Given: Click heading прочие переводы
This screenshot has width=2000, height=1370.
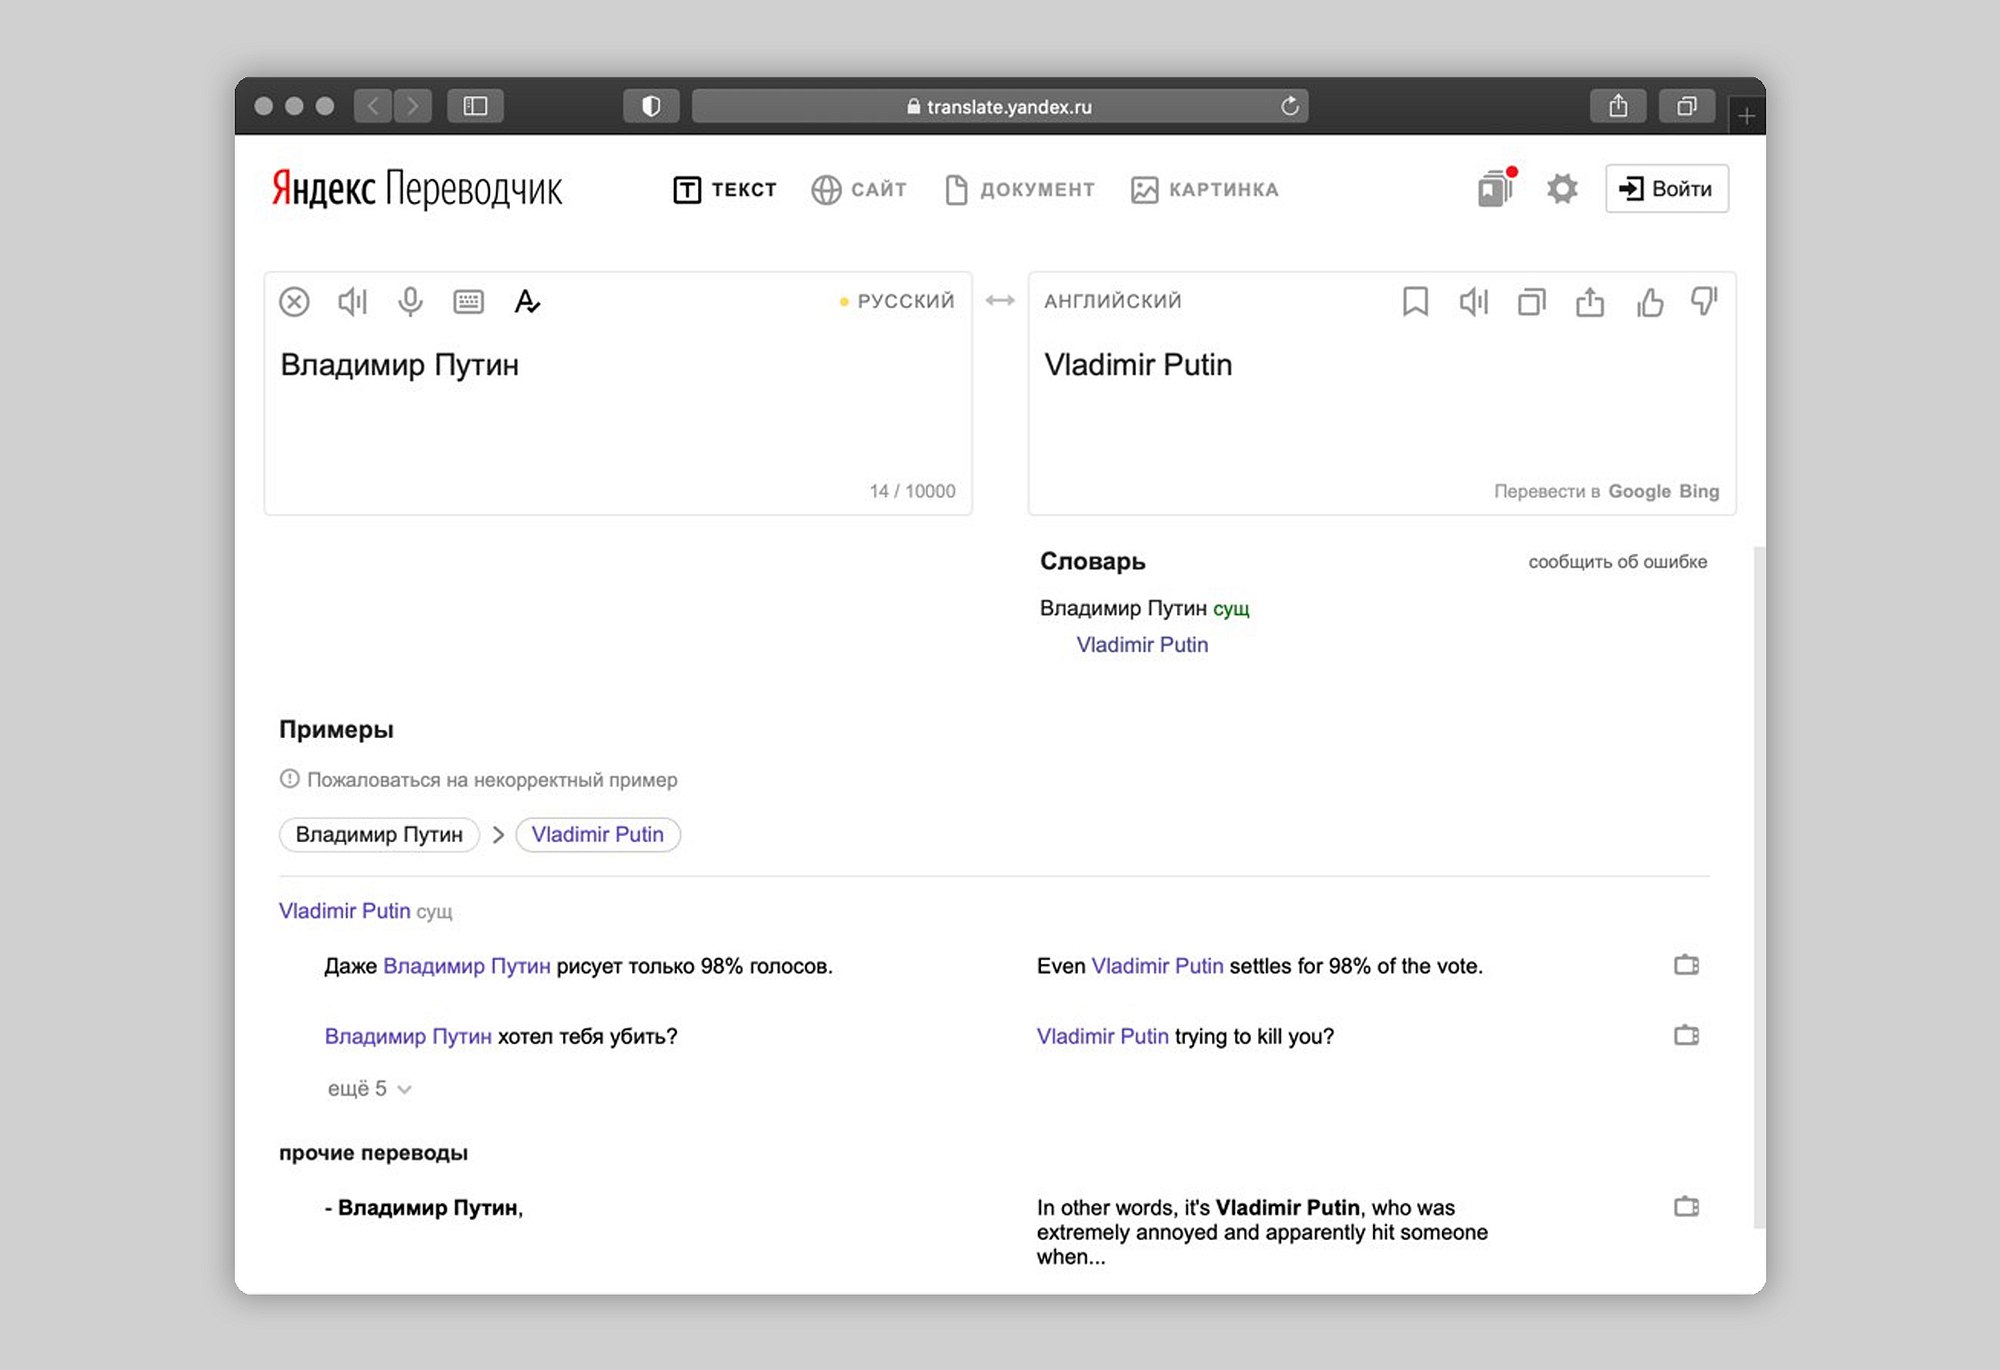Looking at the screenshot, I should pyautogui.click(x=373, y=1153).
